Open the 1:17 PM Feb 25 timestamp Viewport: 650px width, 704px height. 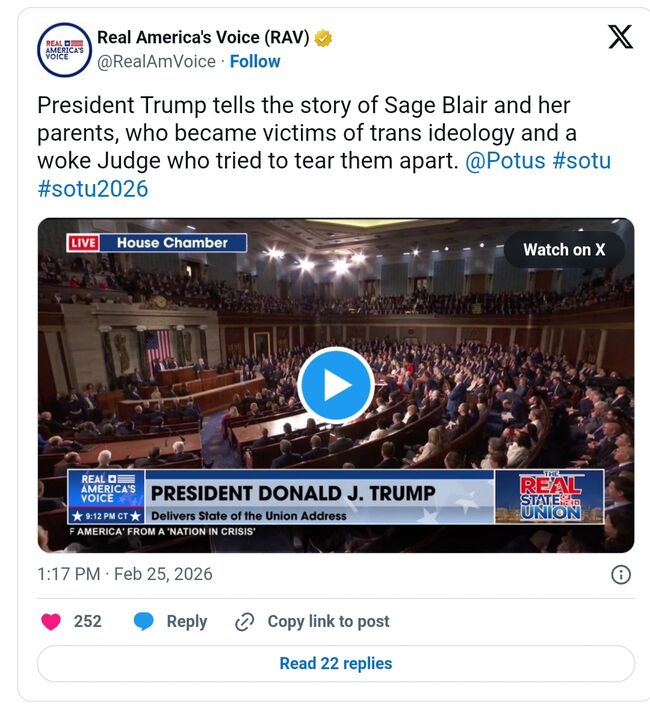pos(125,574)
